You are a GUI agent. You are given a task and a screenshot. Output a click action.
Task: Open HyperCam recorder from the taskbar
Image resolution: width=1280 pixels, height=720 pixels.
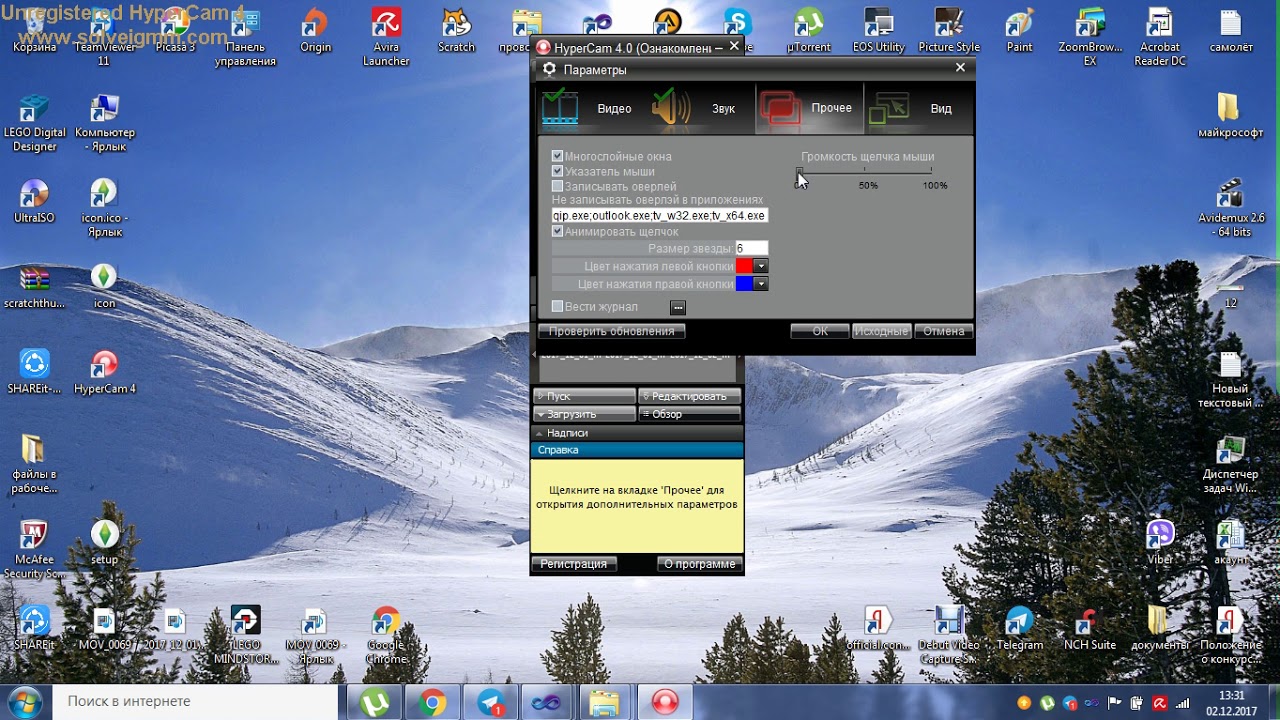click(665, 703)
